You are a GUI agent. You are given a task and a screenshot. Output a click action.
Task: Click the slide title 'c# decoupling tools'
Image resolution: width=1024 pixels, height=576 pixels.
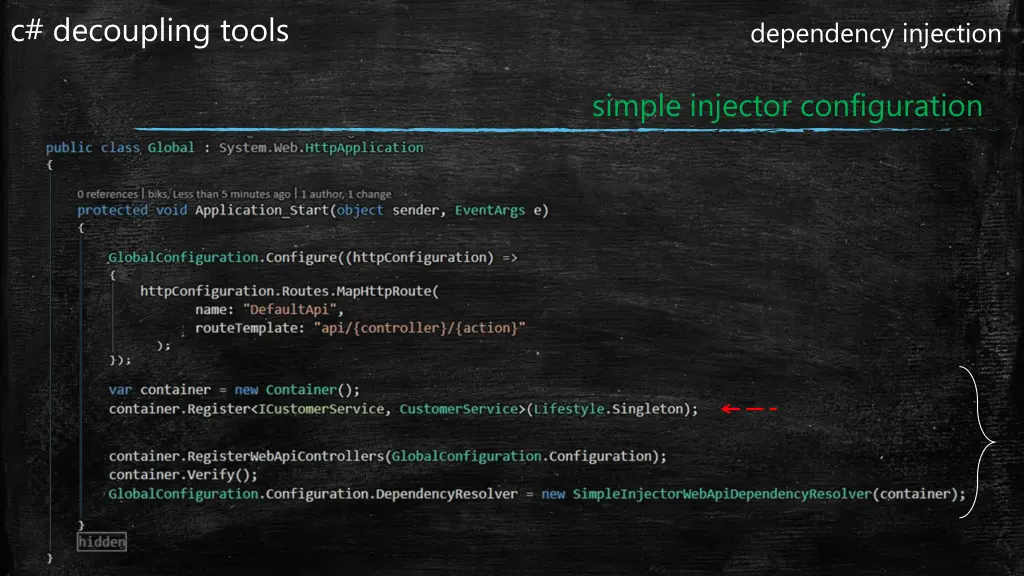(150, 31)
